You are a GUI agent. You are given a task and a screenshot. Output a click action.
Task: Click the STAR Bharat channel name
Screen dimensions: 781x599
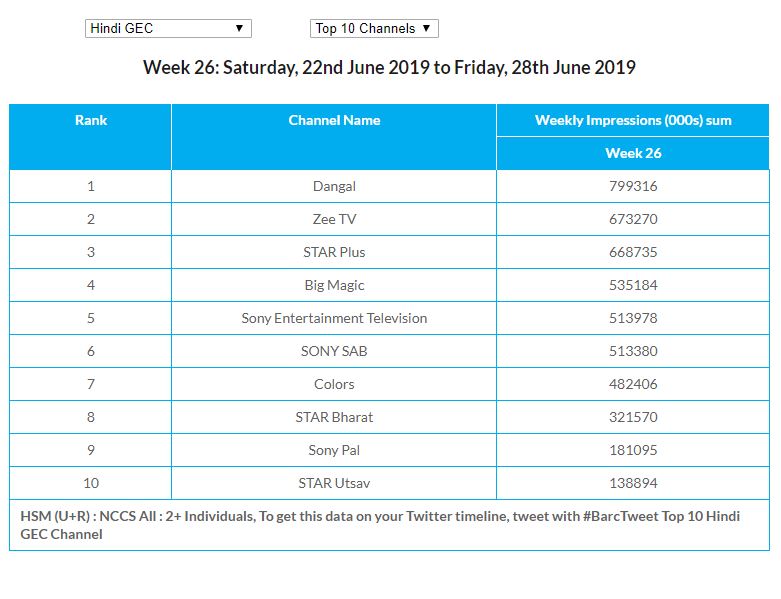(334, 417)
